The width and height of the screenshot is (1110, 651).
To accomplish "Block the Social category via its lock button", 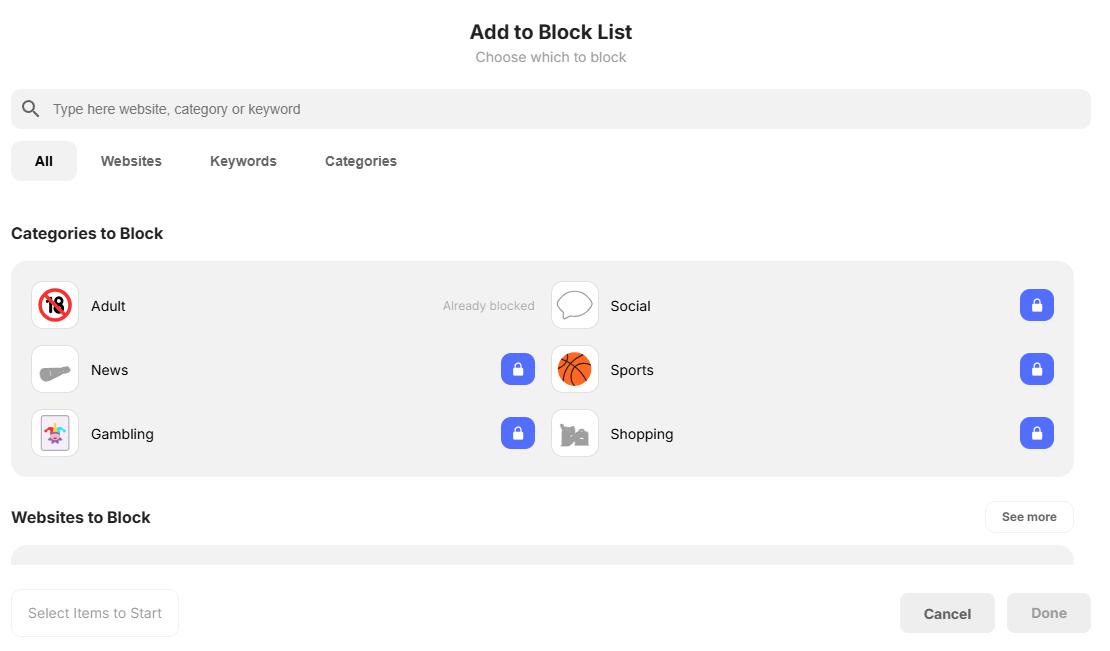I will pyautogui.click(x=1037, y=305).
